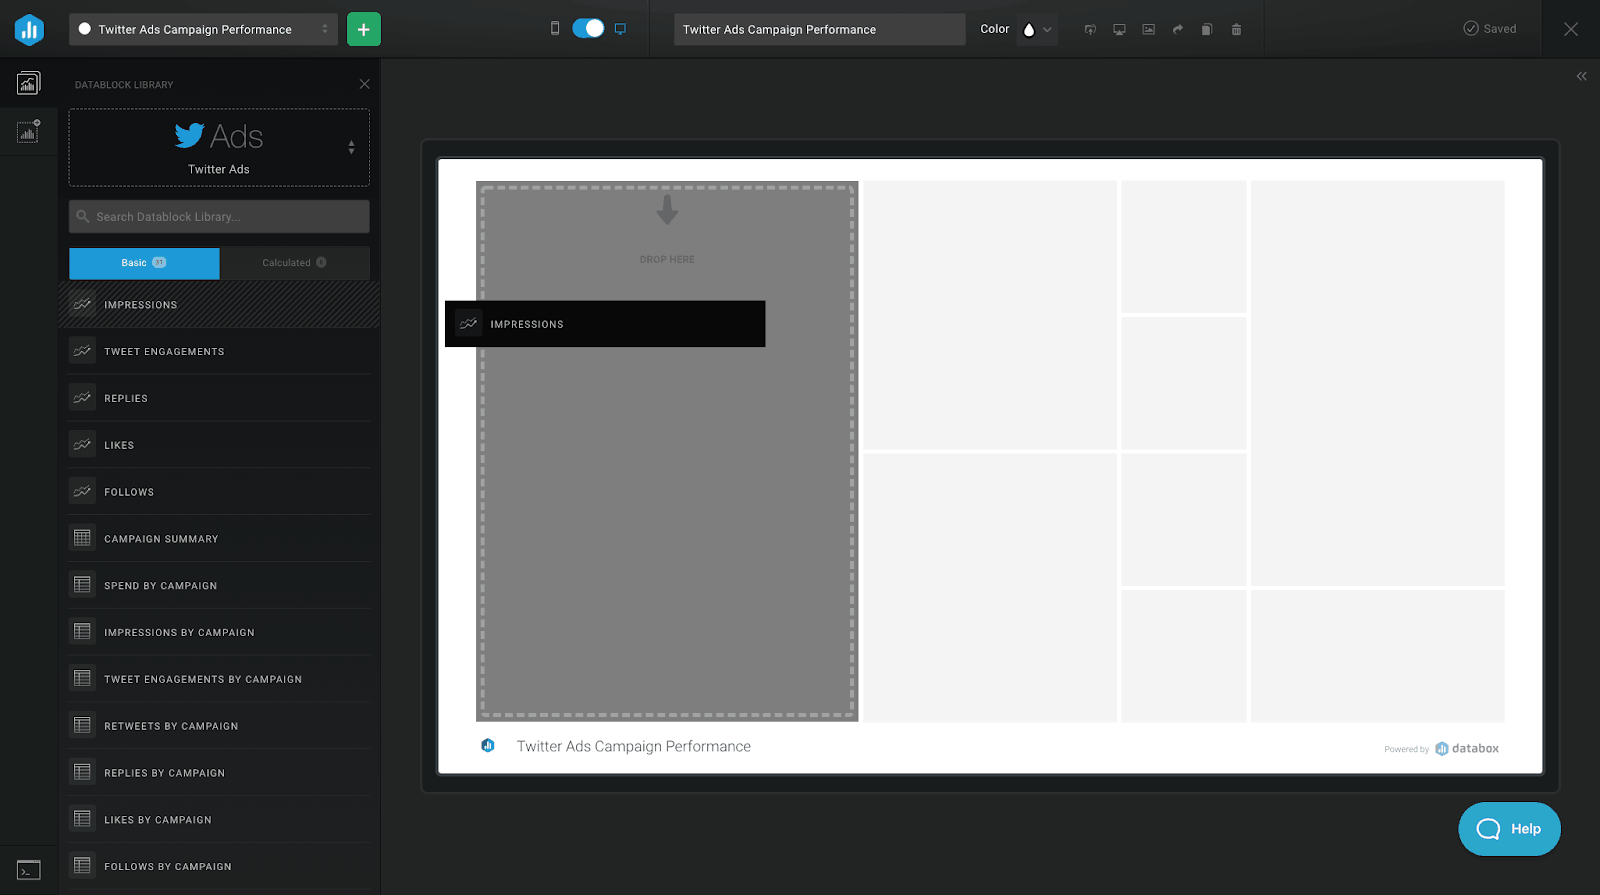Open the databoard selector dropdown
This screenshot has width=1600, height=895.
point(203,29)
